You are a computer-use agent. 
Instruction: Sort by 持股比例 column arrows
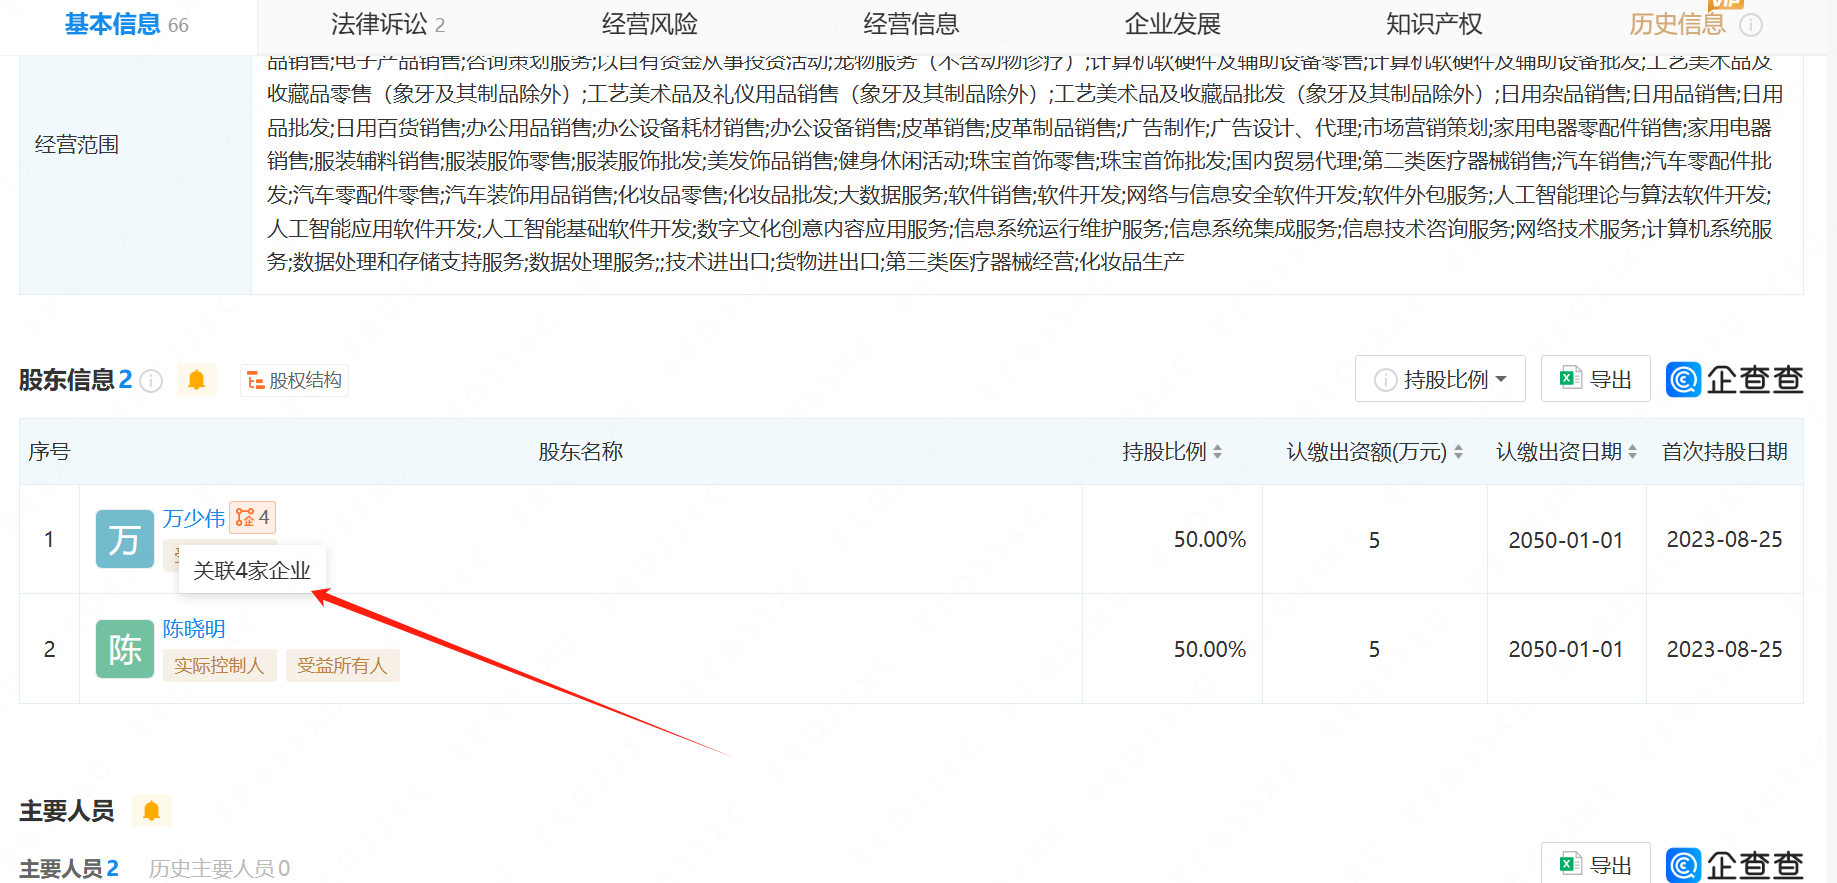point(1217,452)
